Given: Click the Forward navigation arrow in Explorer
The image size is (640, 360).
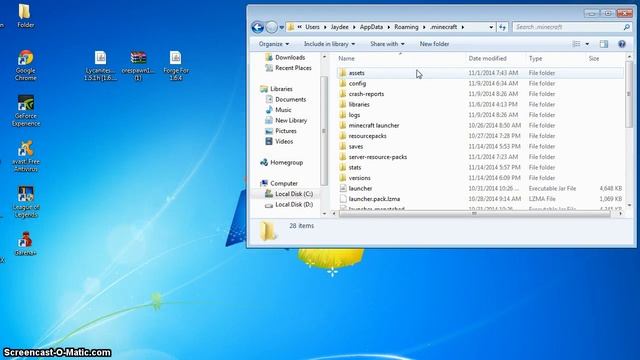Looking at the screenshot, I should pos(271,27).
